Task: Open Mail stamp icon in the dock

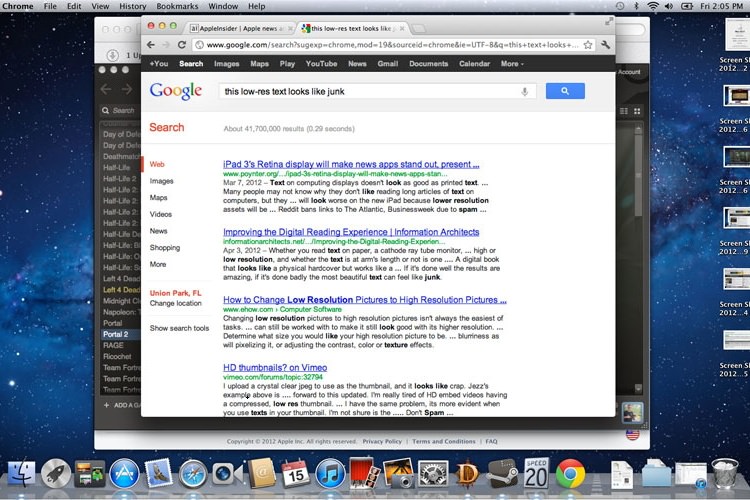Action: click(x=158, y=473)
